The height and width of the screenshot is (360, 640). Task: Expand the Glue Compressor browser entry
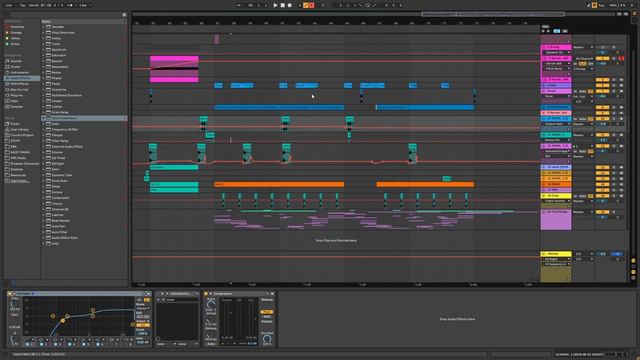pos(44,118)
